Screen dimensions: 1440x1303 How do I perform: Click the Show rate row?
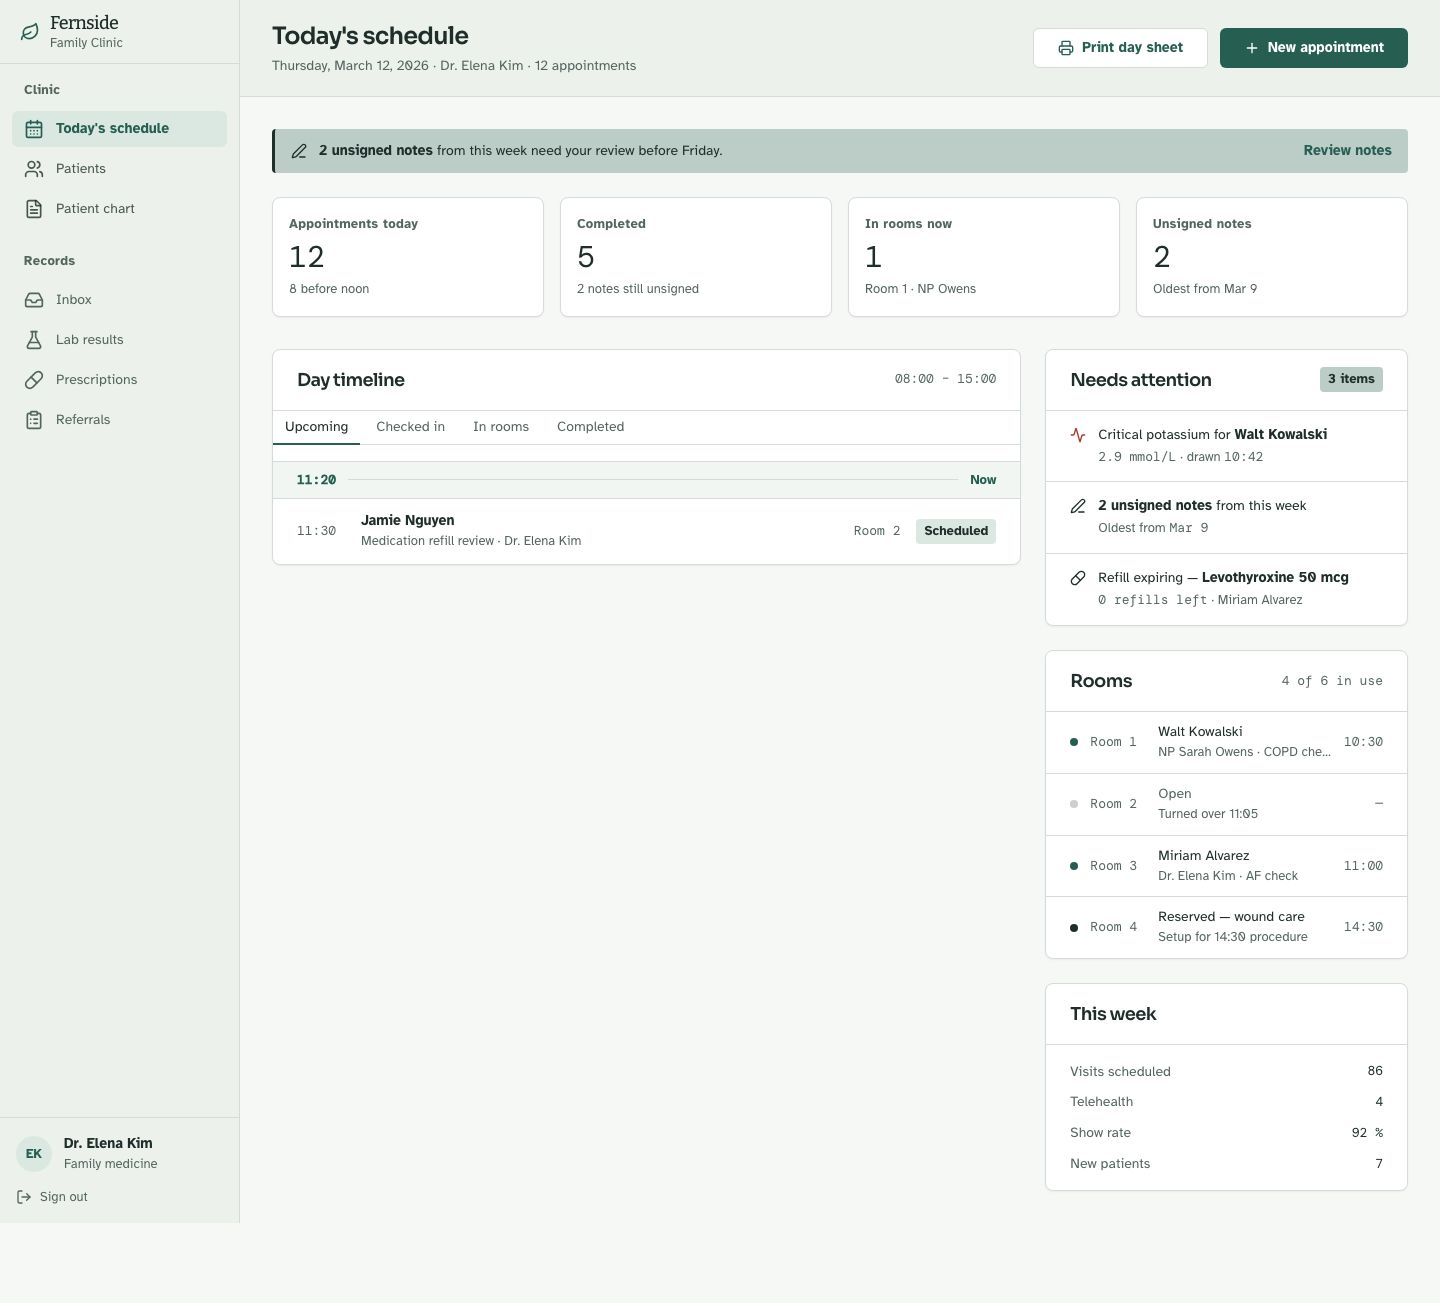pos(1226,1133)
